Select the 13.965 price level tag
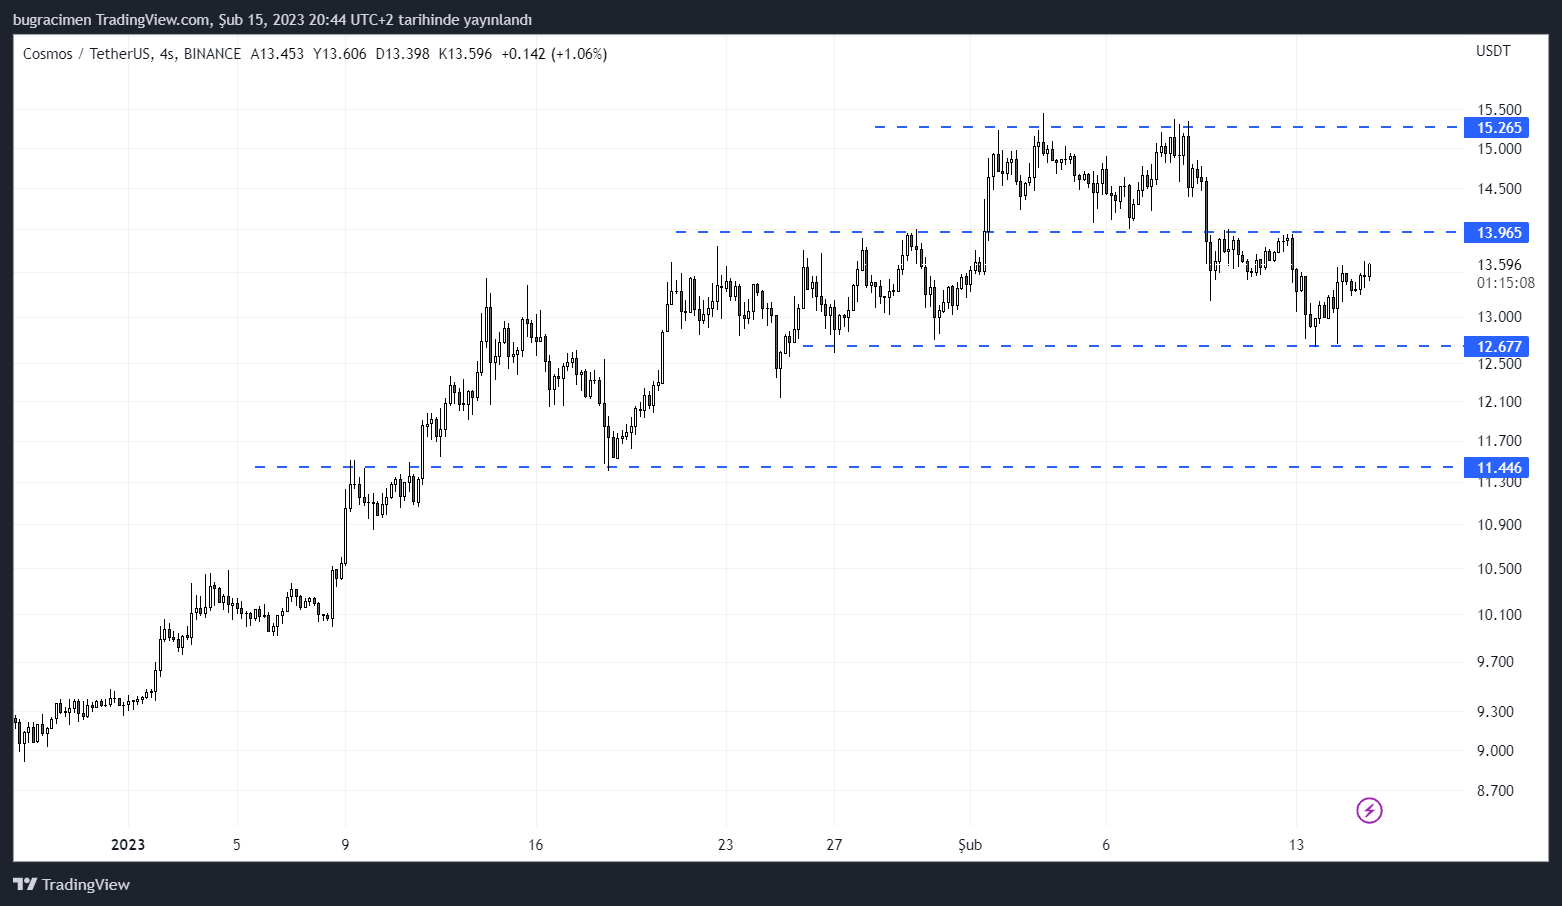The width and height of the screenshot is (1562, 906). click(x=1497, y=233)
